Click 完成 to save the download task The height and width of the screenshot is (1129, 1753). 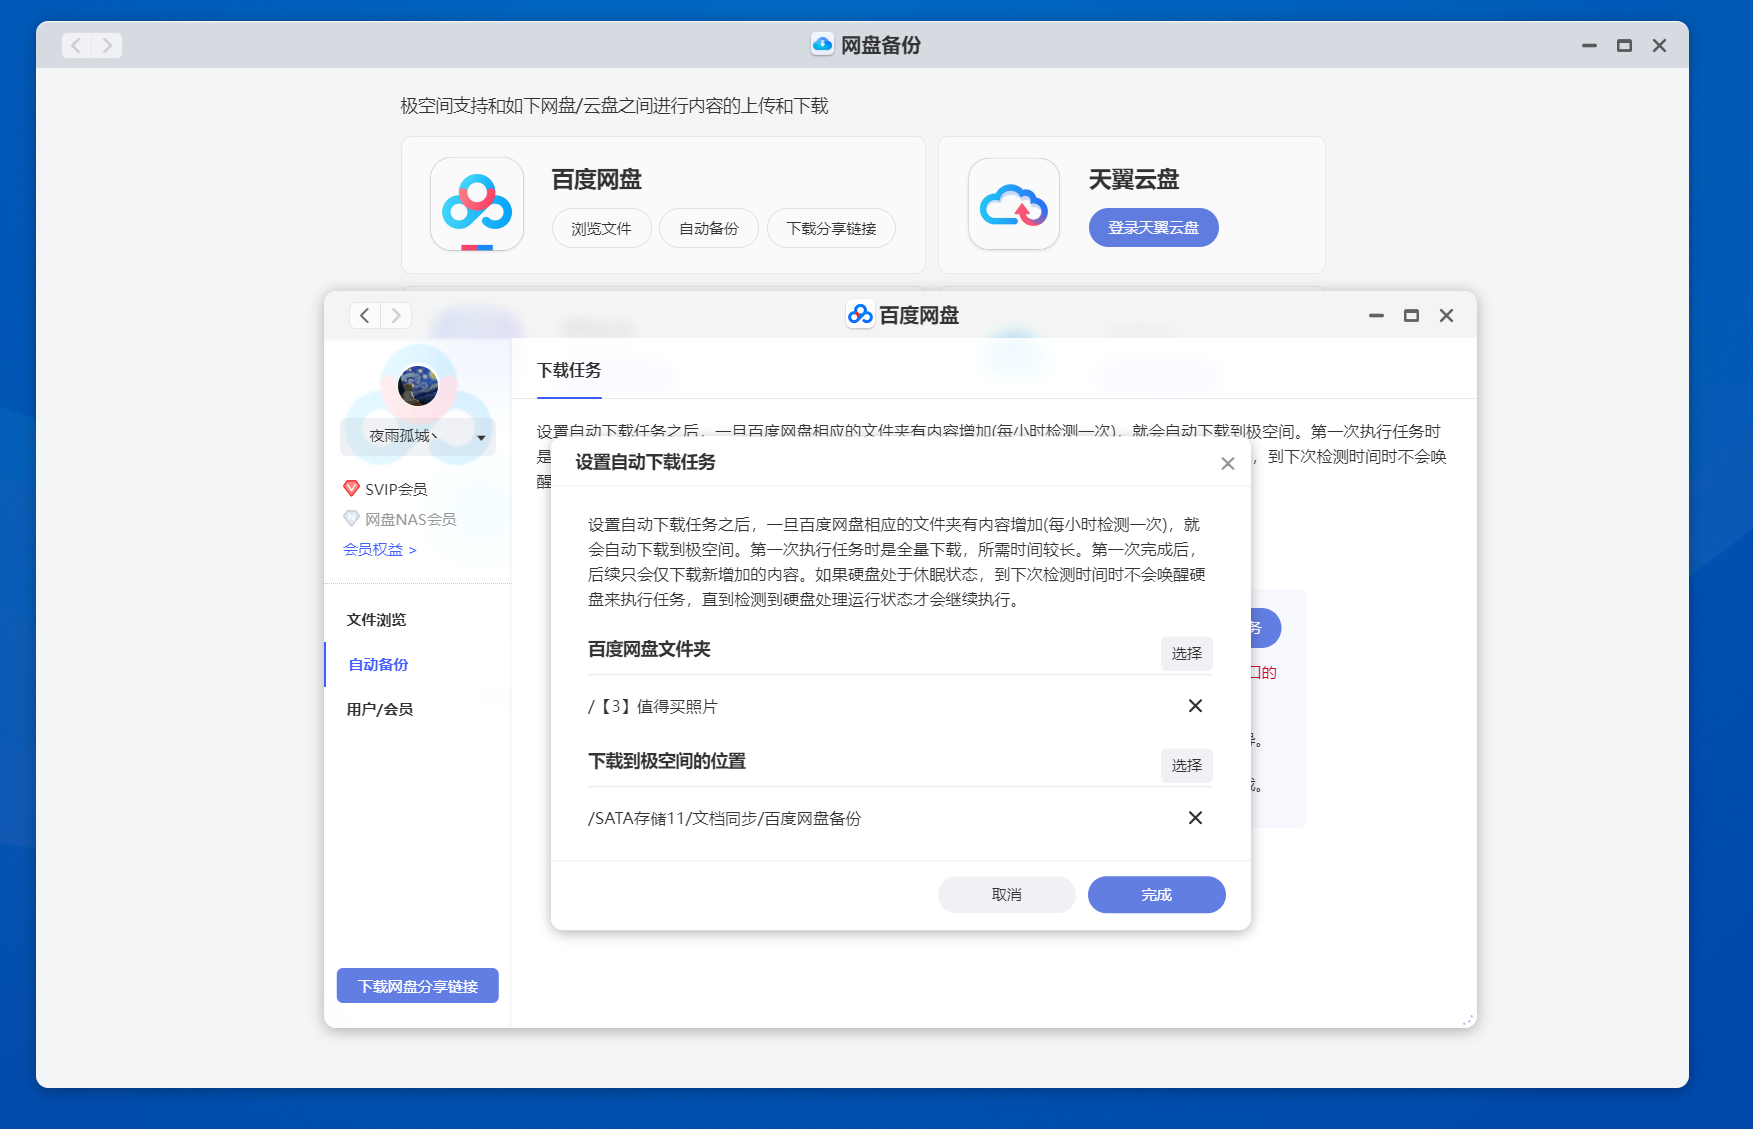pos(1157,894)
